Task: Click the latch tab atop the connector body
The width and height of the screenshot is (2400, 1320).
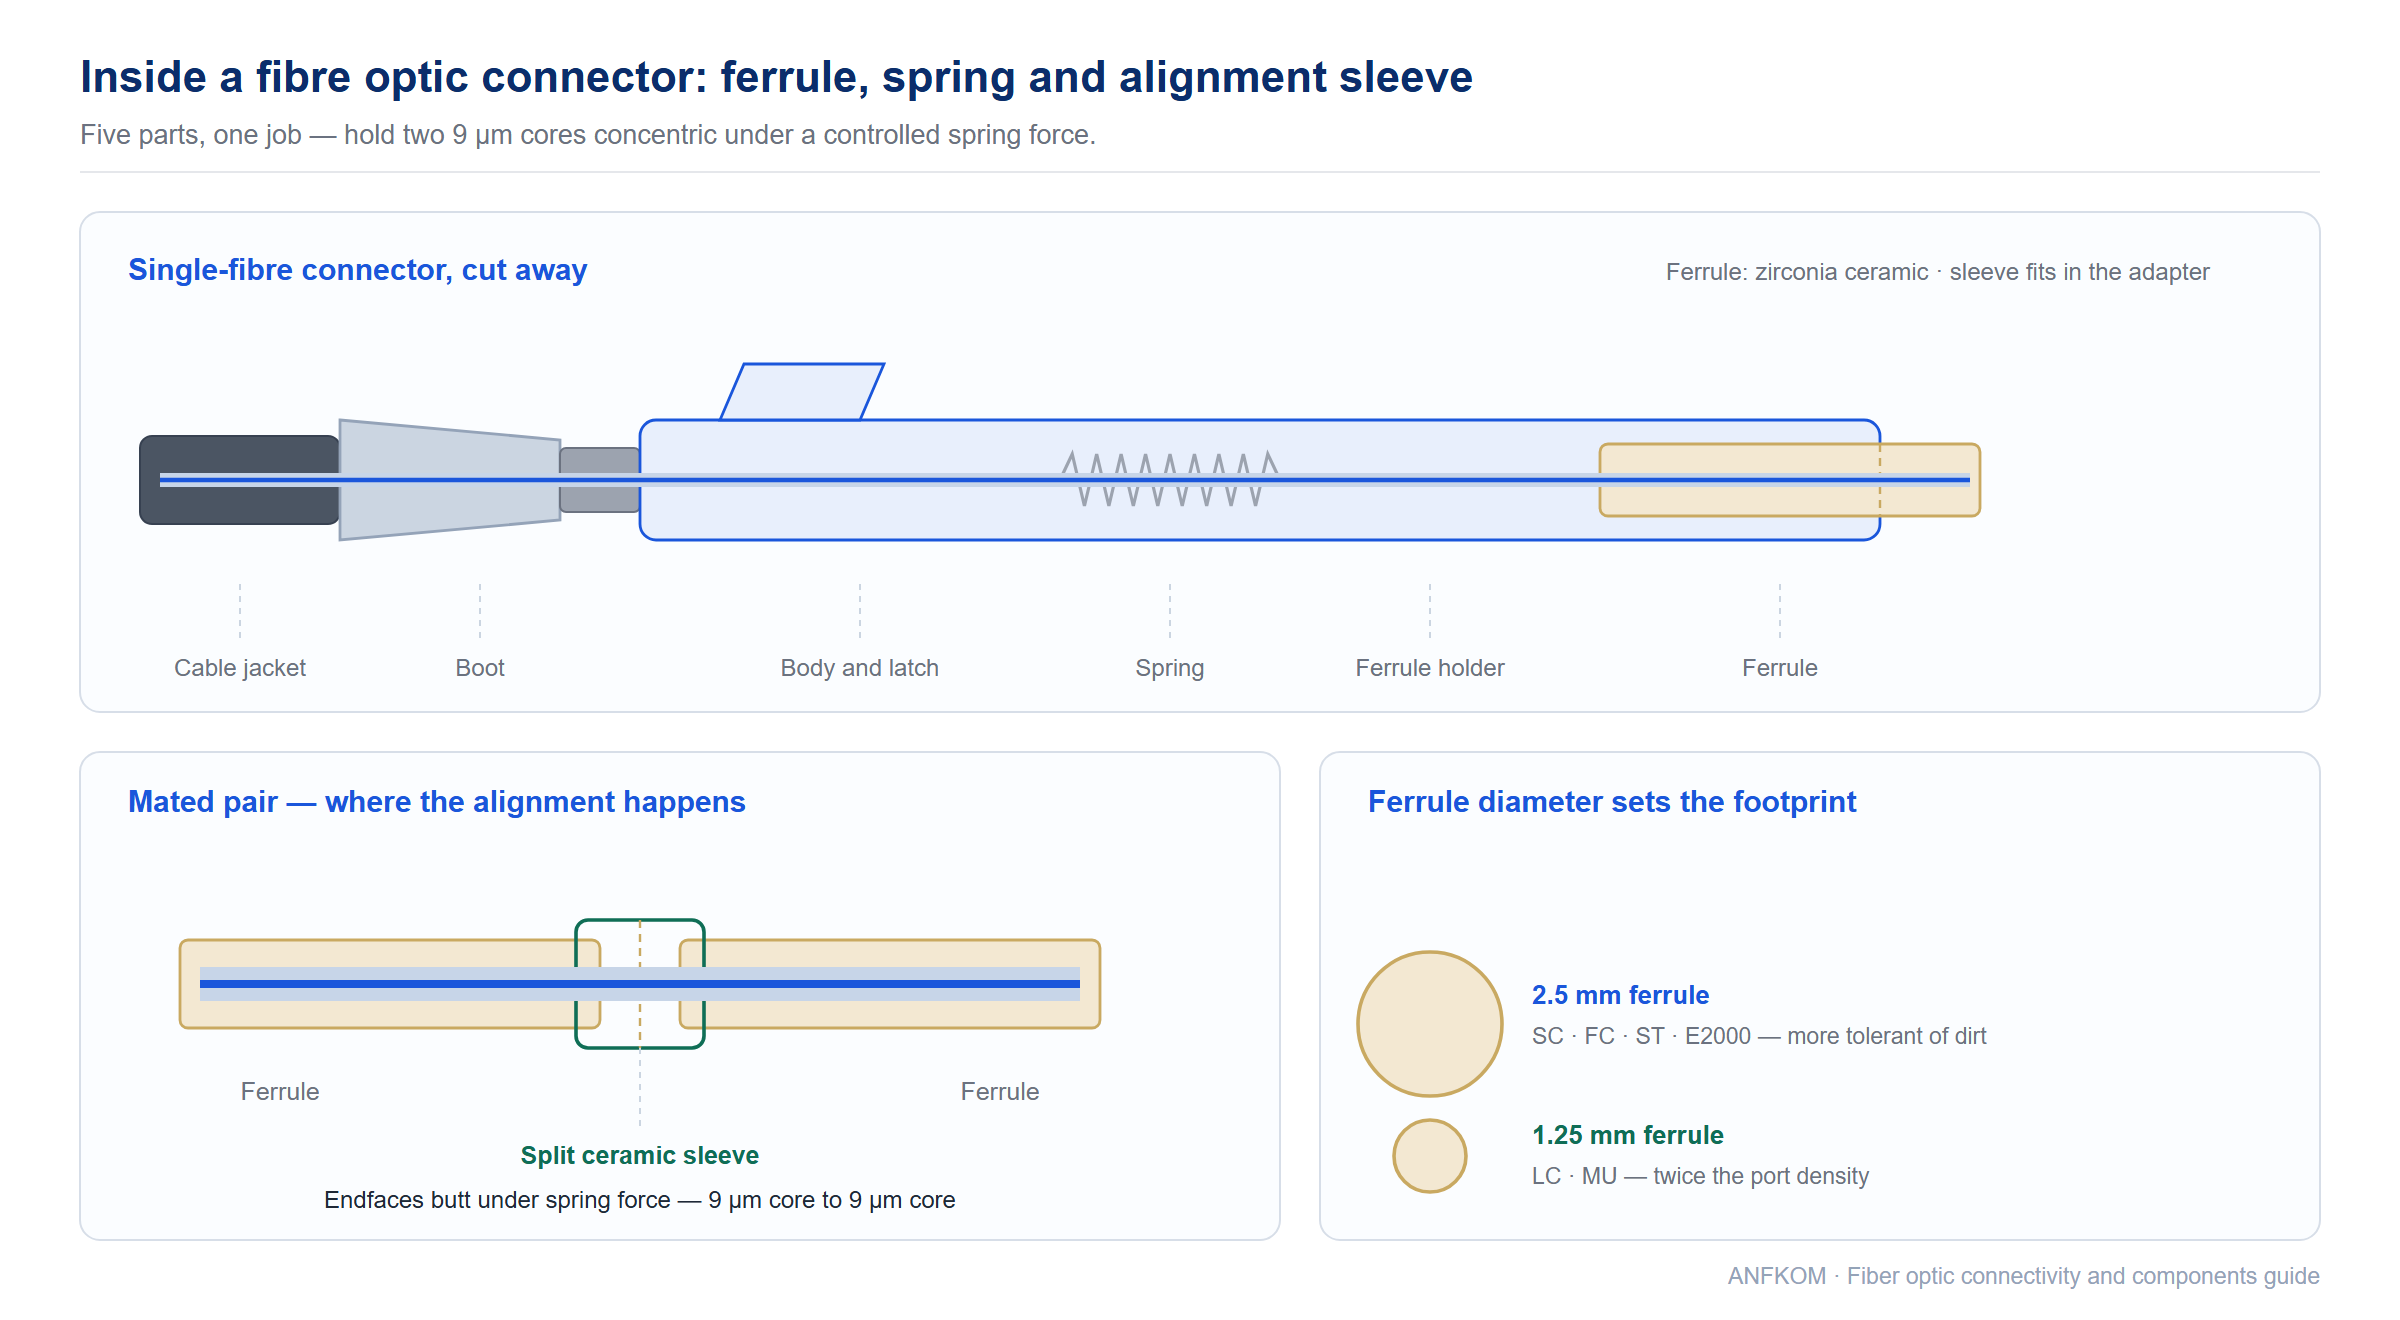Action: click(802, 392)
